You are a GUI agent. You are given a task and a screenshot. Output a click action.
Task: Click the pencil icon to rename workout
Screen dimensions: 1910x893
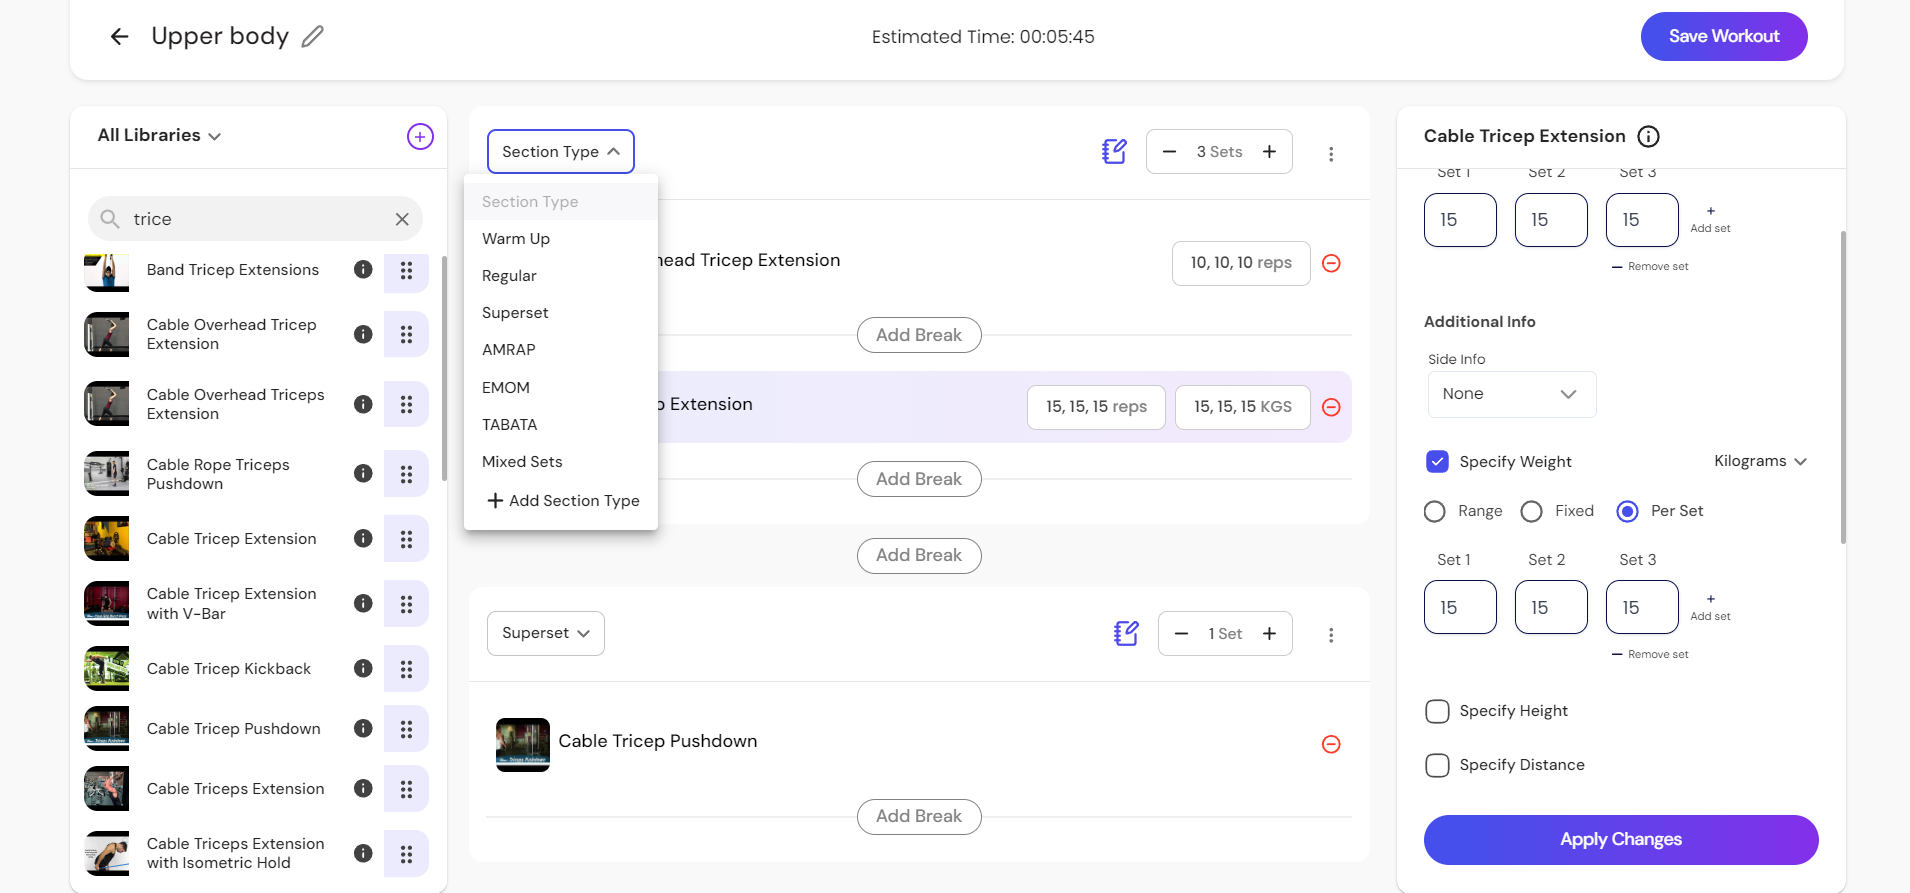(x=313, y=37)
